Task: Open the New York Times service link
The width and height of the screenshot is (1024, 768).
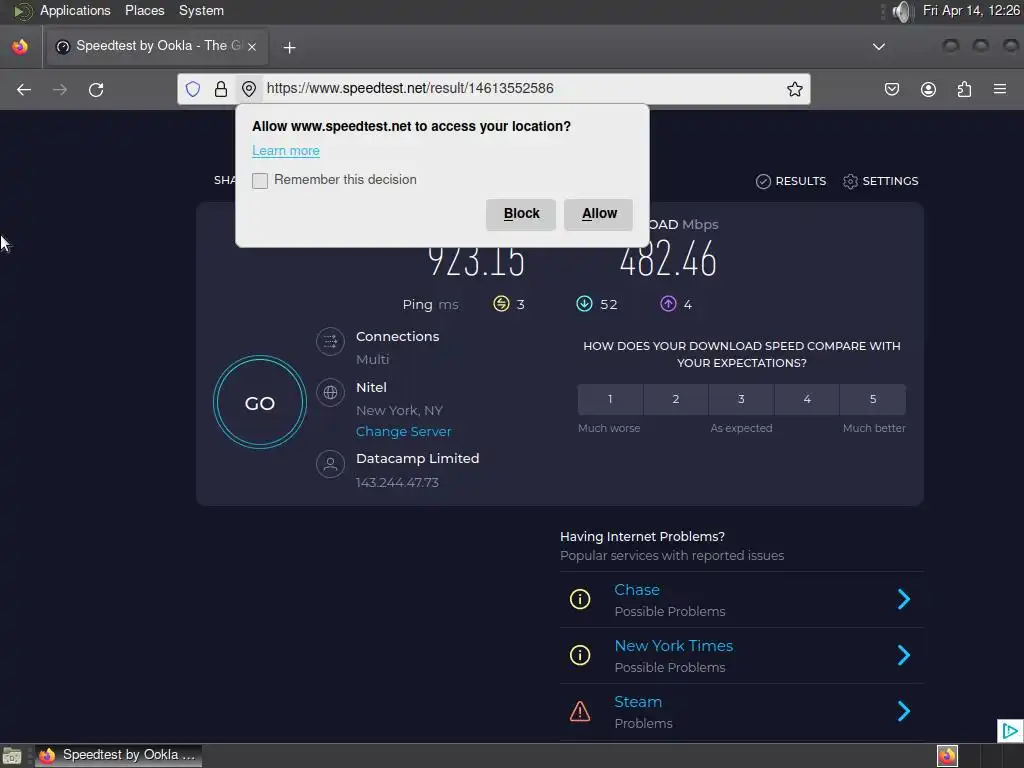Action: (x=673, y=646)
